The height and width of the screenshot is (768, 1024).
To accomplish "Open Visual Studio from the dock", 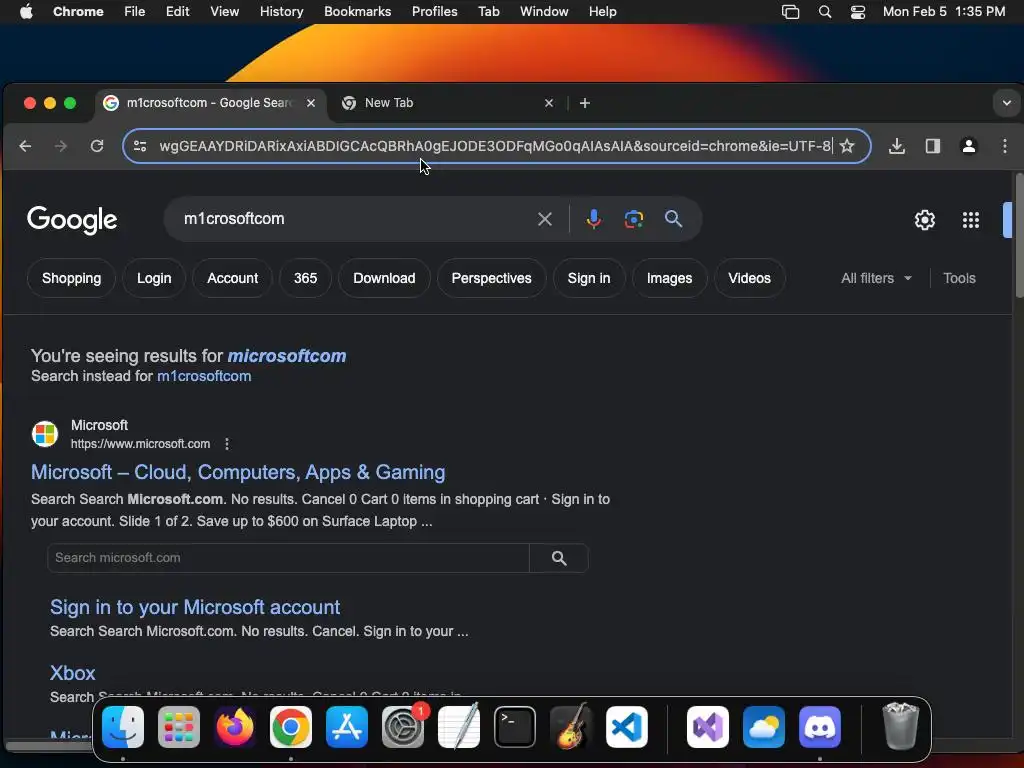I will point(708,727).
